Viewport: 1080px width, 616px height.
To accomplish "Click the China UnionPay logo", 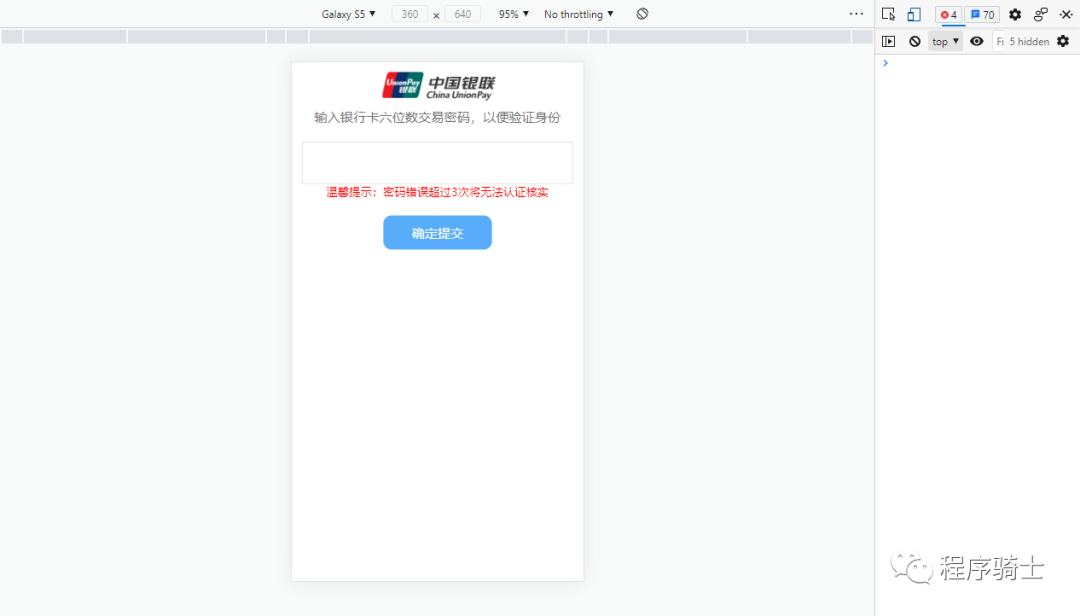I will coord(437,86).
